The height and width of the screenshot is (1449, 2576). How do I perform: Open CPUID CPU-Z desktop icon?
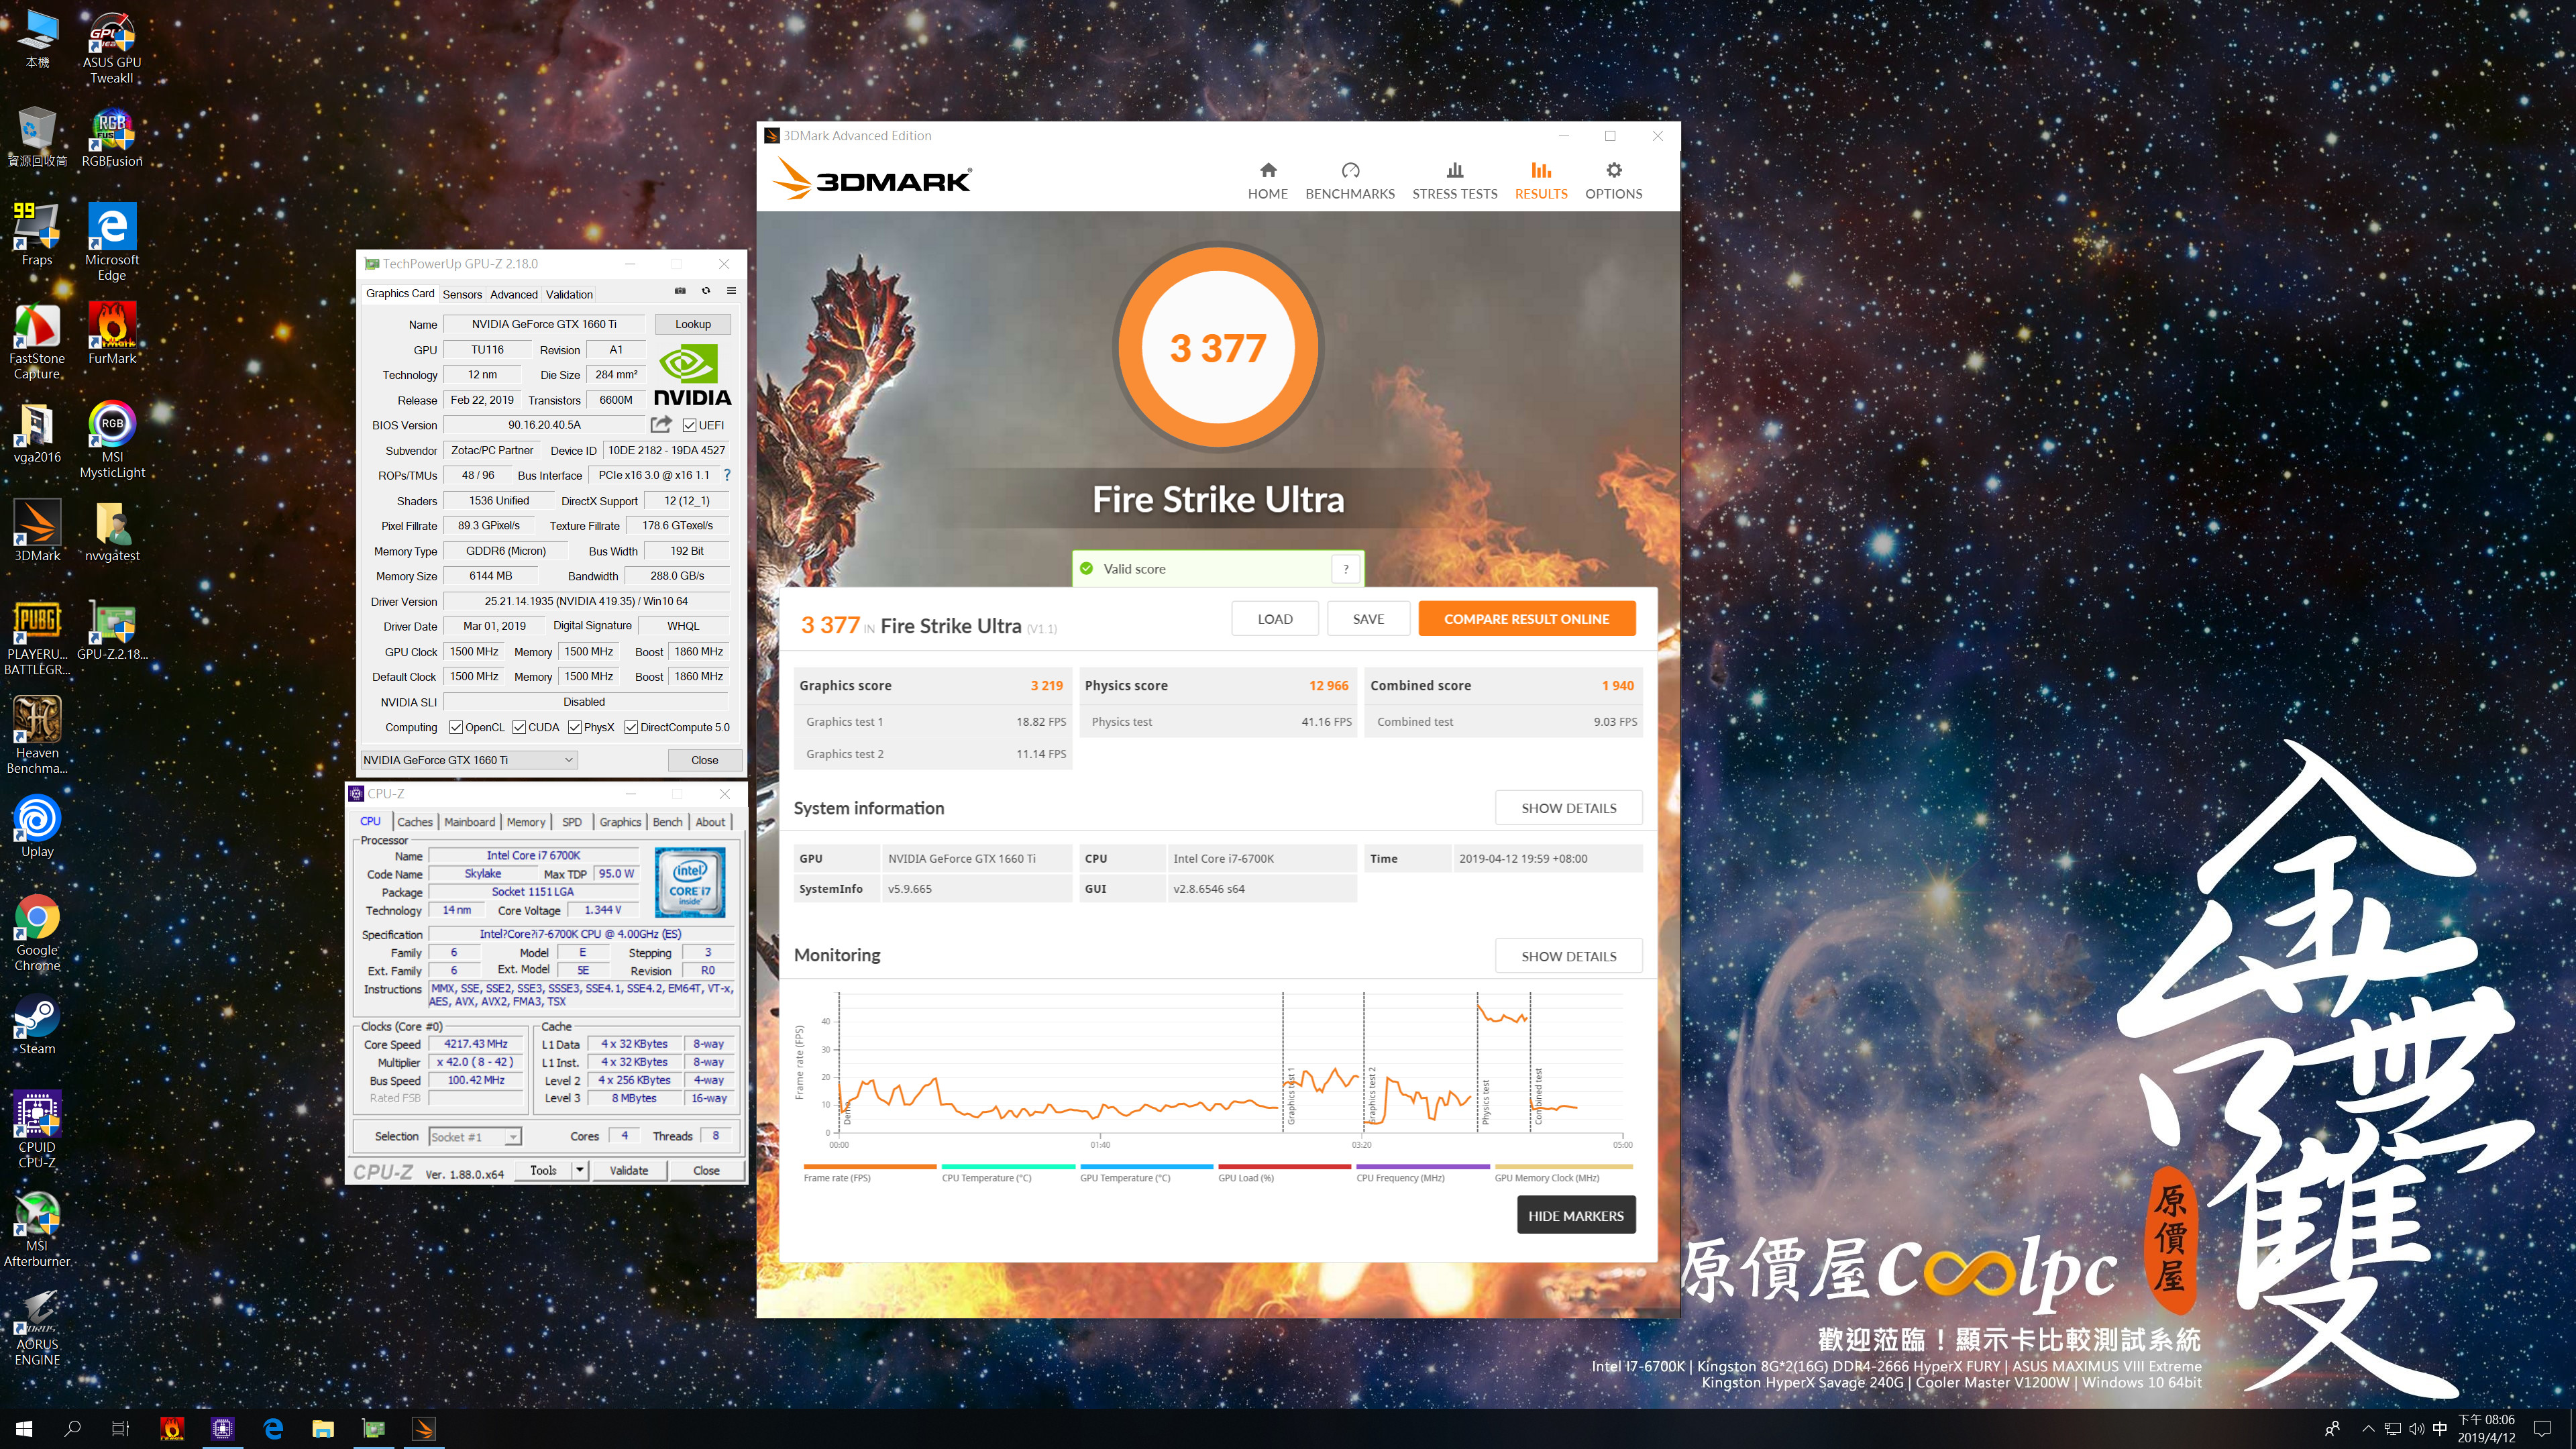point(37,1130)
